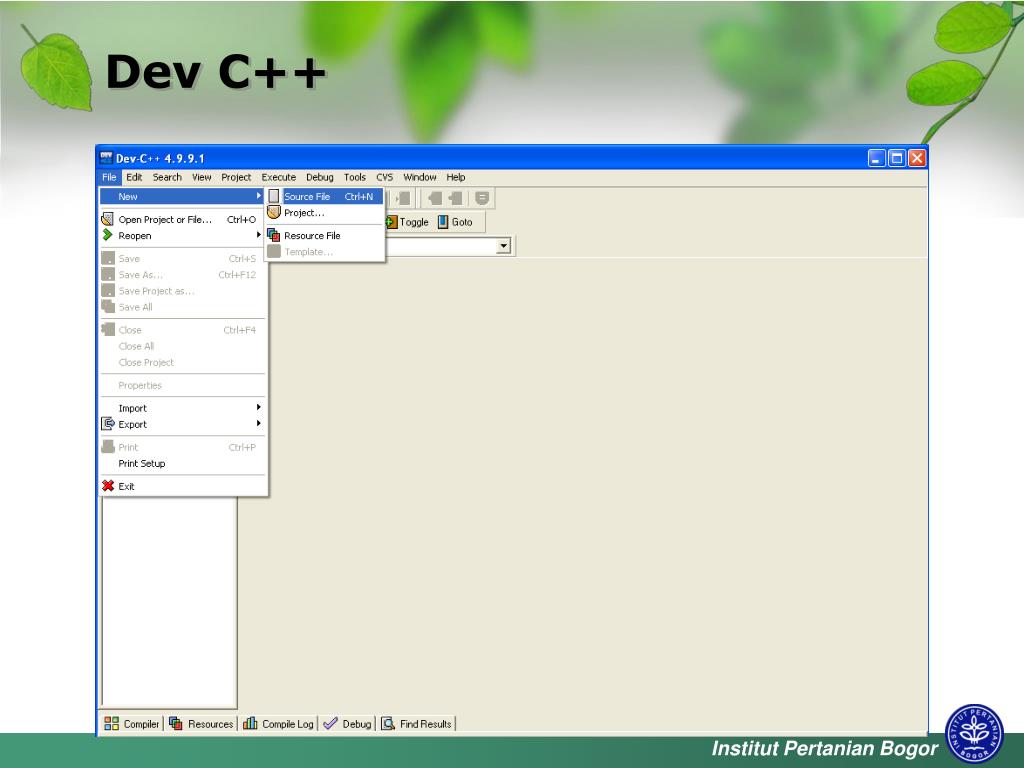This screenshot has height=768, width=1024.
Task: Open the CVS menu
Action: pos(385,177)
